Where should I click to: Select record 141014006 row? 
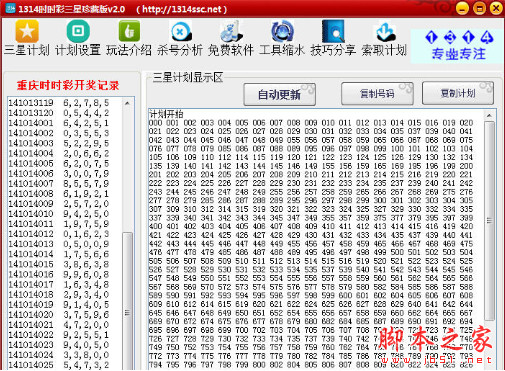pyautogui.click(x=59, y=173)
